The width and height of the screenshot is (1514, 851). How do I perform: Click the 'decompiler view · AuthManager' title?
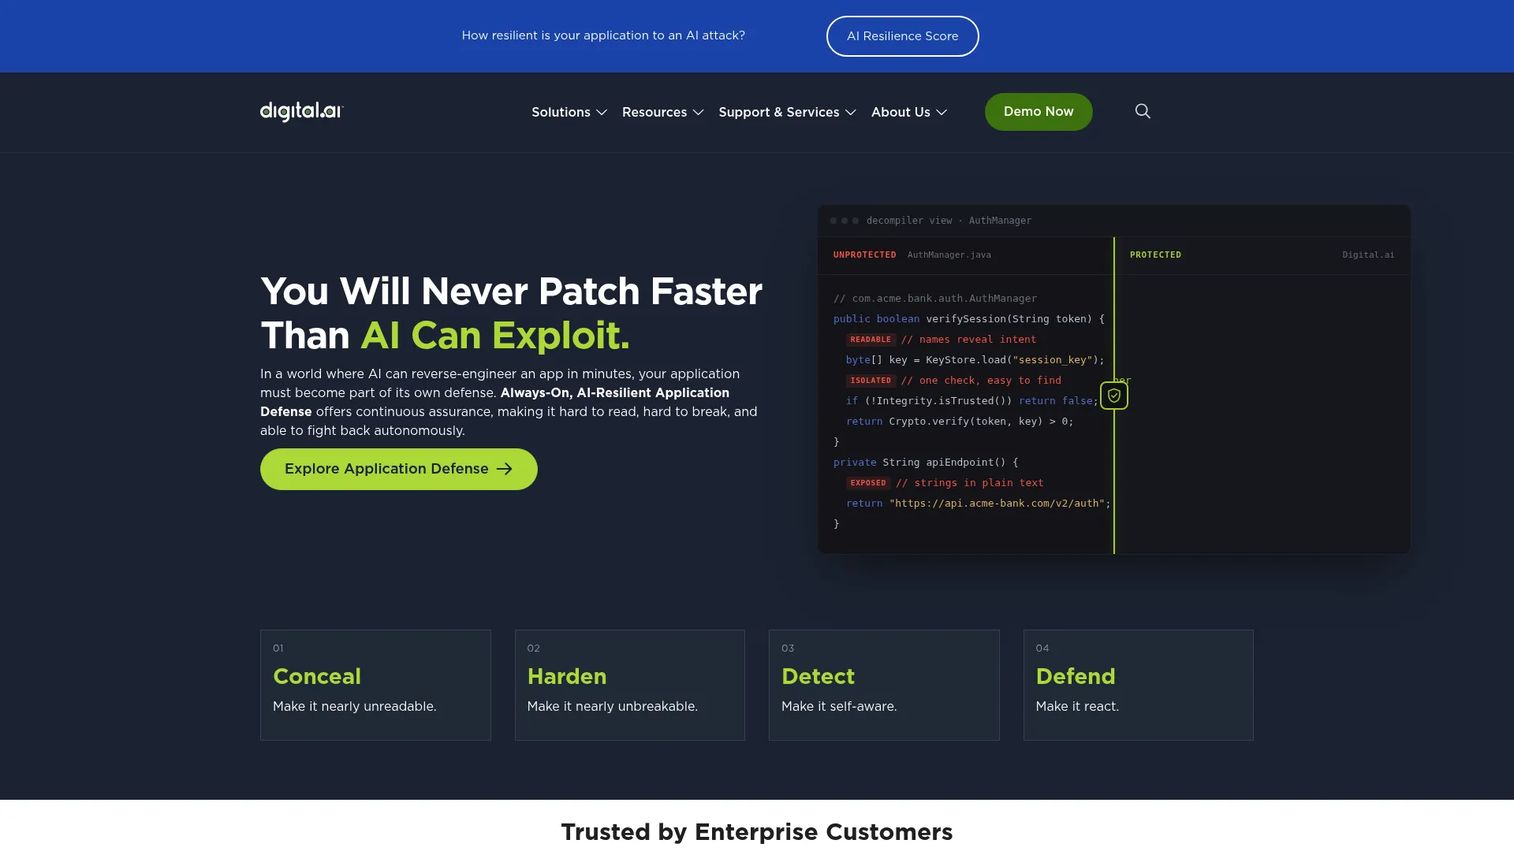click(x=948, y=220)
